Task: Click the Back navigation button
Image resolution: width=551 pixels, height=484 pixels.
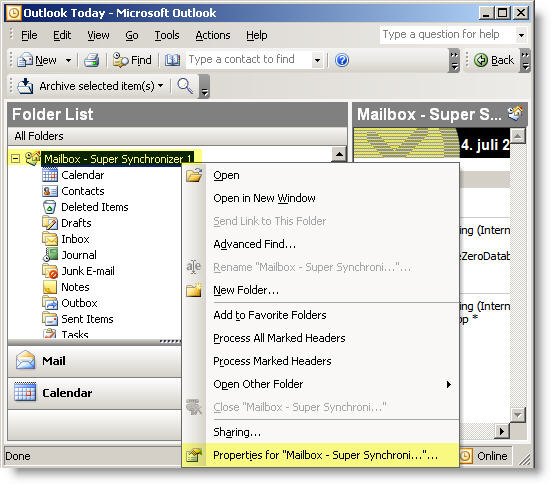Action: (494, 60)
